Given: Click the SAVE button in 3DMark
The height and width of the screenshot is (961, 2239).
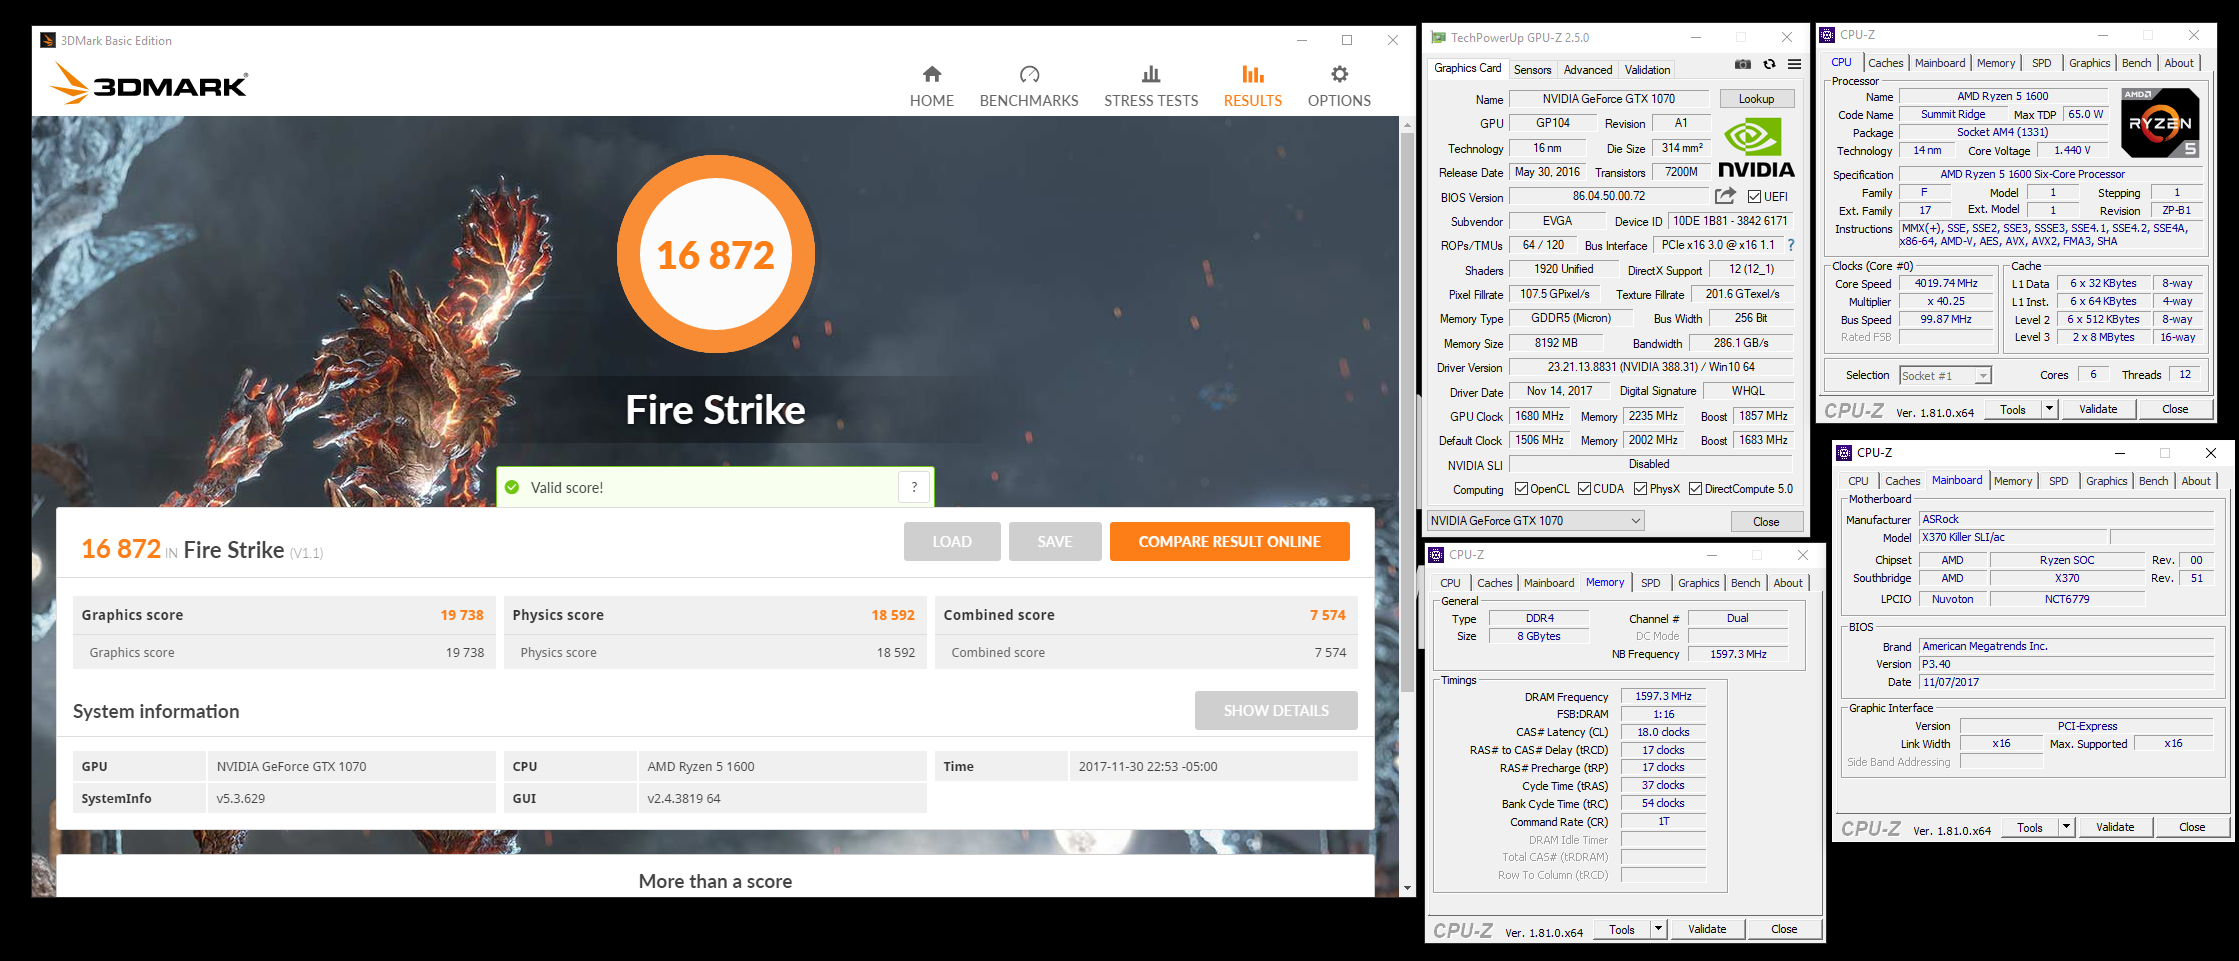Looking at the screenshot, I should point(1055,542).
